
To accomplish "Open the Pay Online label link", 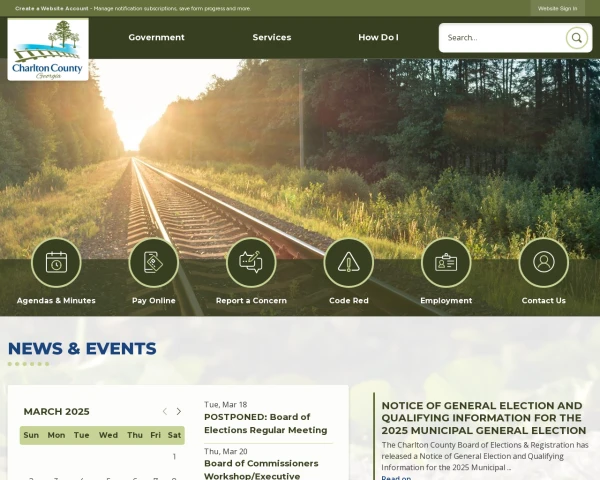I will pyautogui.click(x=154, y=300).
